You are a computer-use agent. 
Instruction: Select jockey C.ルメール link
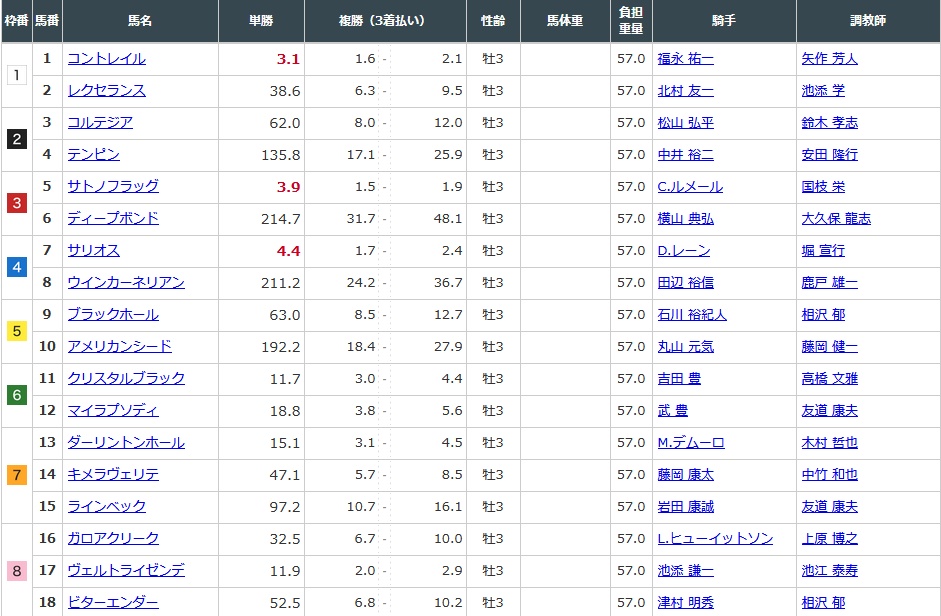(x=689, y=187)
